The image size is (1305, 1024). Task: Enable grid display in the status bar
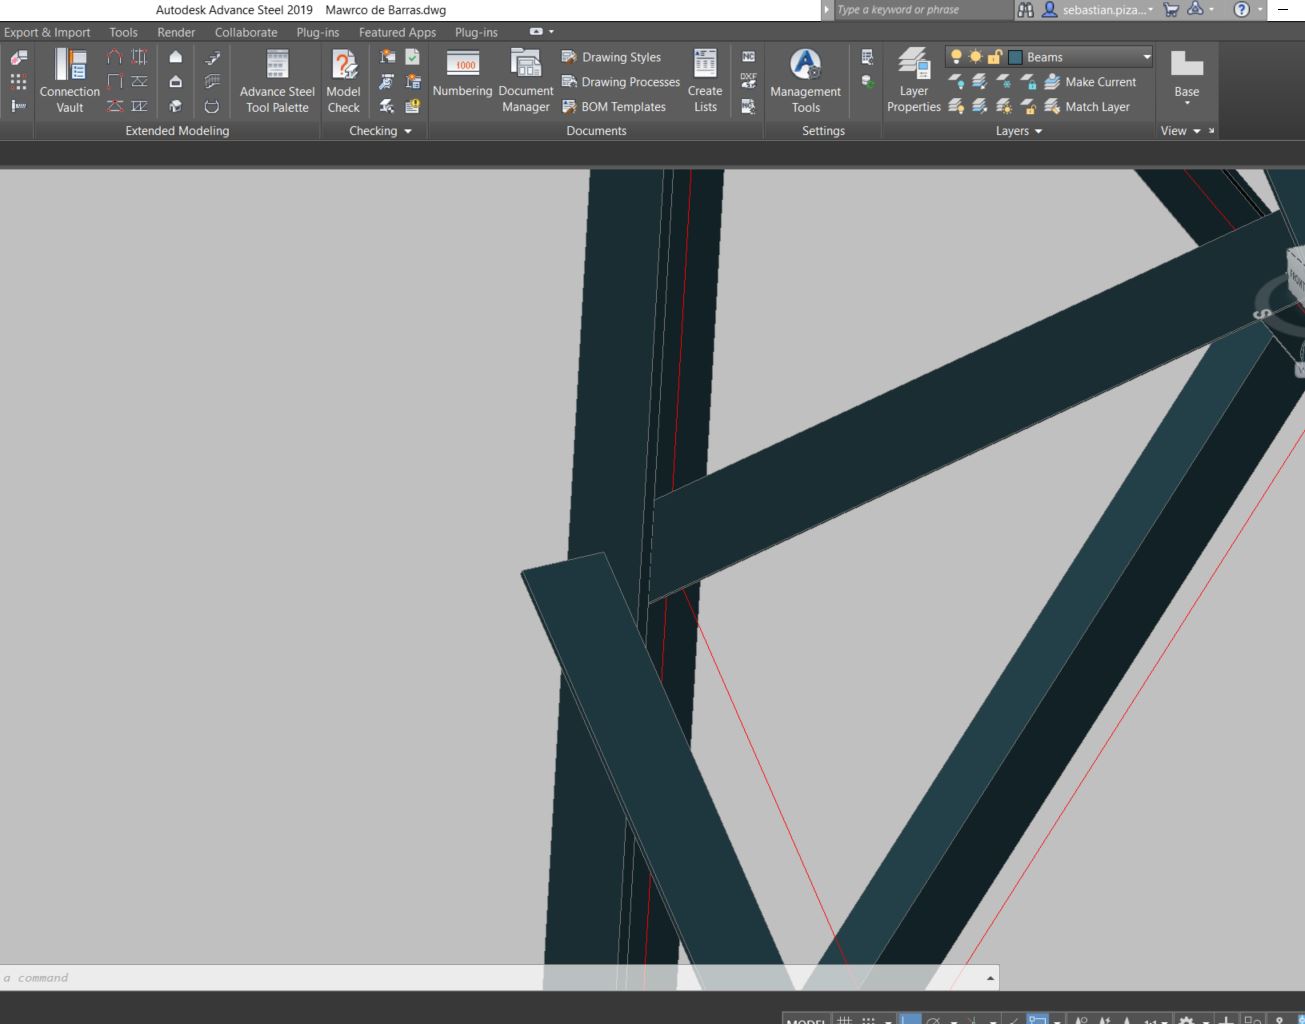[x=845, y=1019]
